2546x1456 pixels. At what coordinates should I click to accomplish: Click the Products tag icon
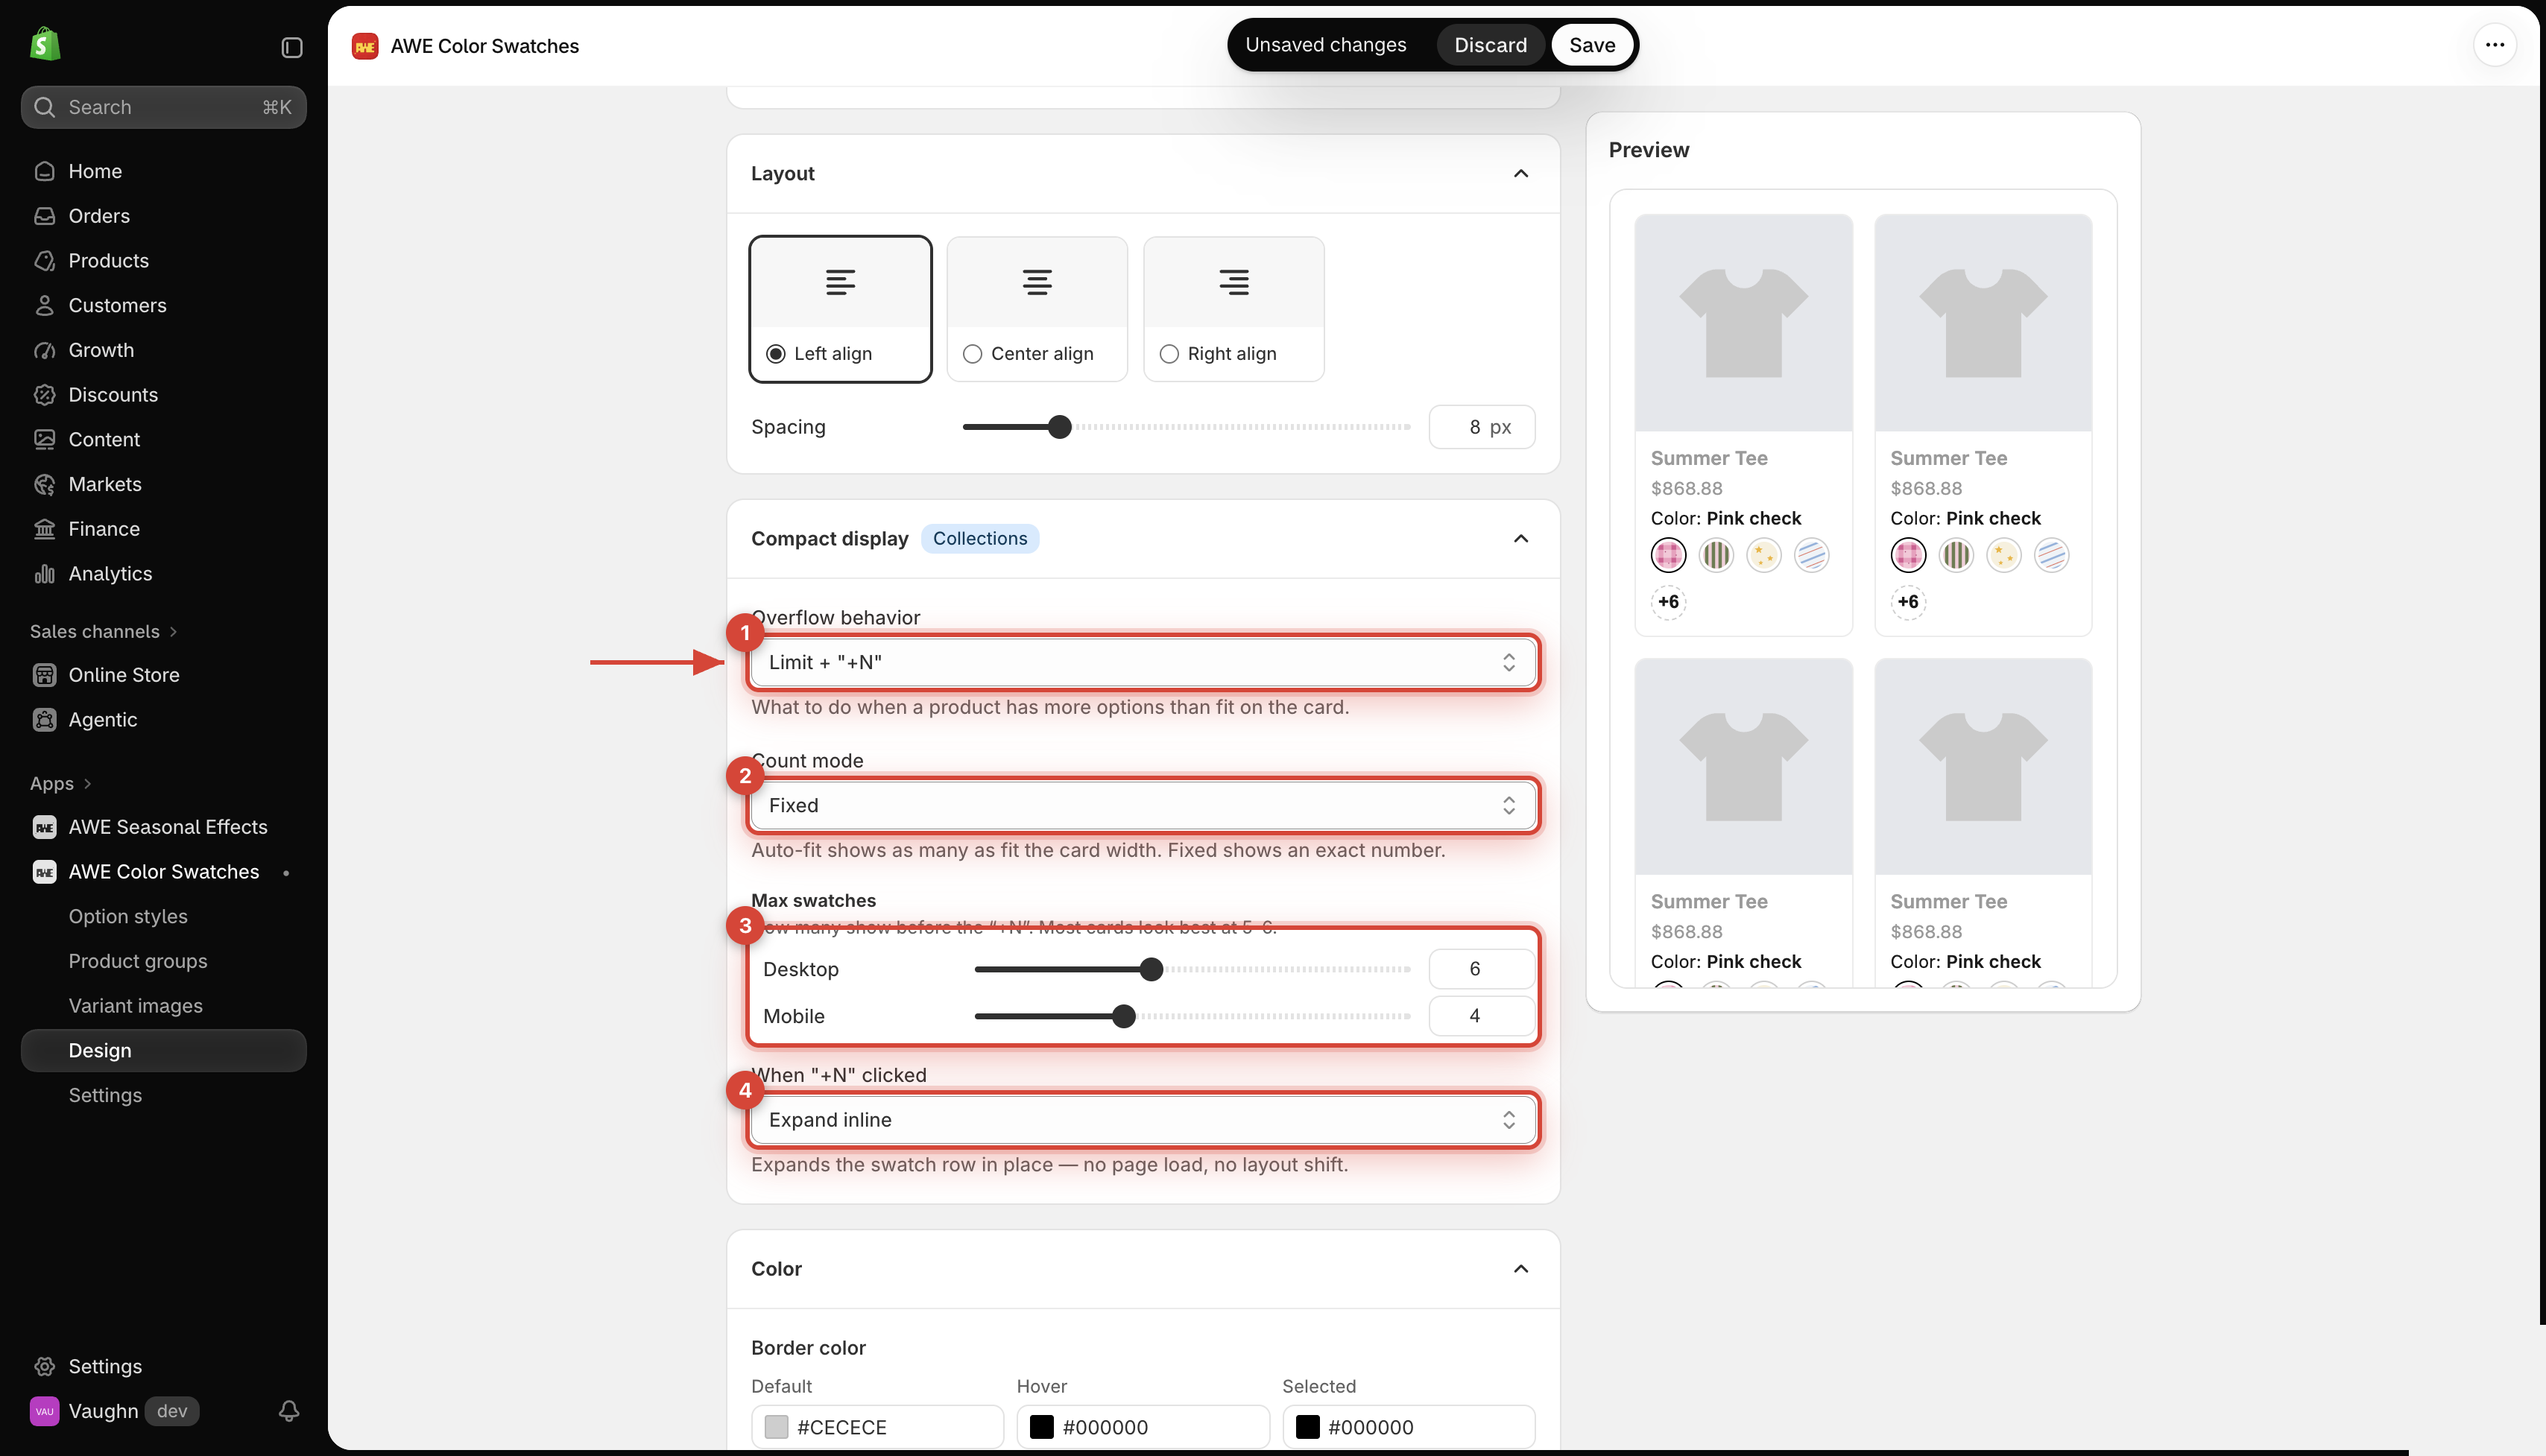[44, 261]
